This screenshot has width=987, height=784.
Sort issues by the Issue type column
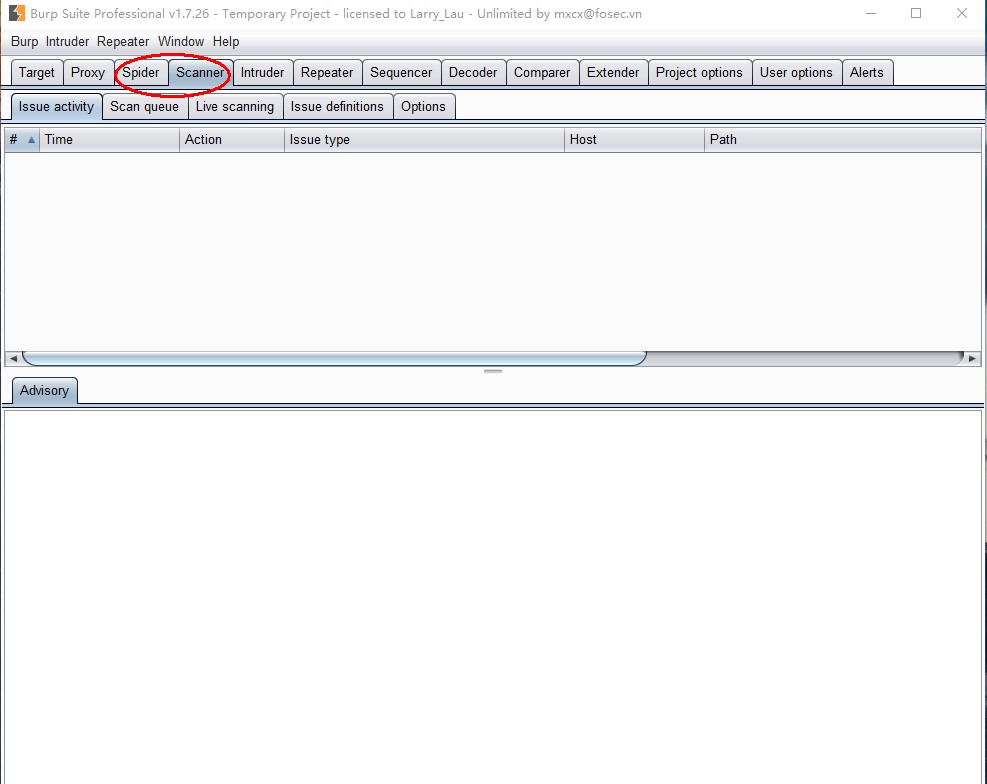click(x=424, y=140)
